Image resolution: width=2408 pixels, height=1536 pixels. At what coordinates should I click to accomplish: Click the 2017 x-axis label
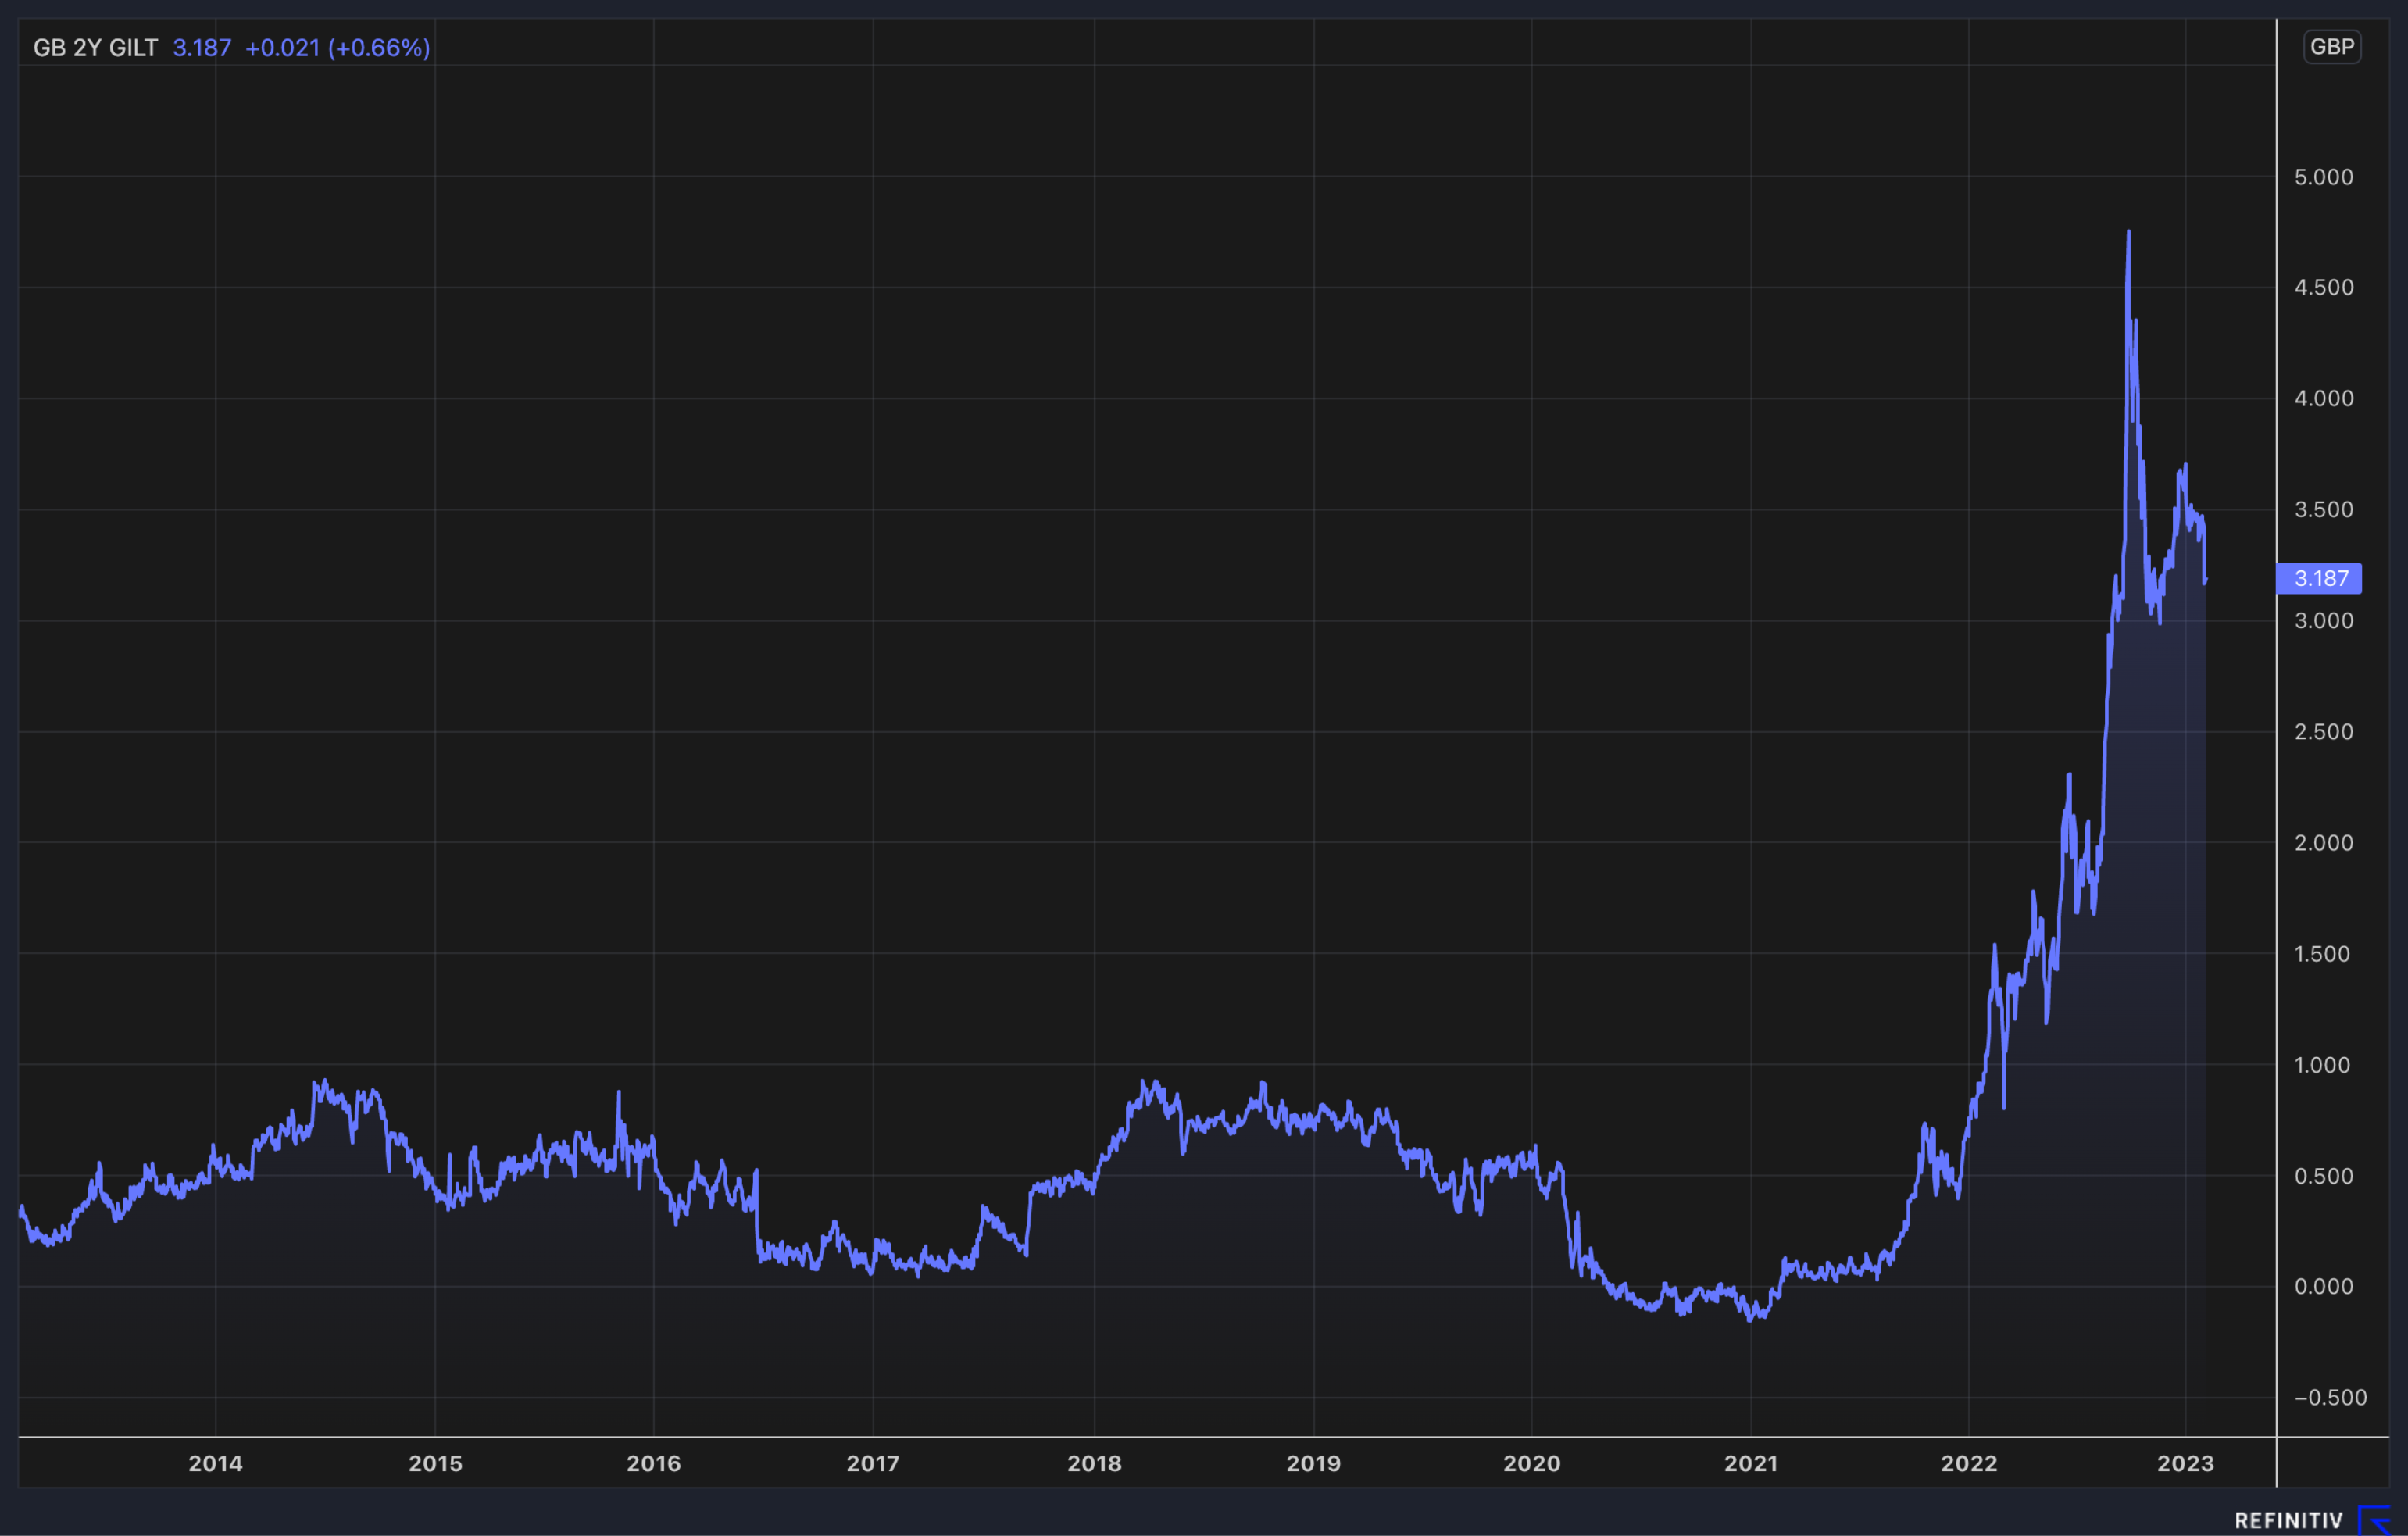(x=873, y=1464)
